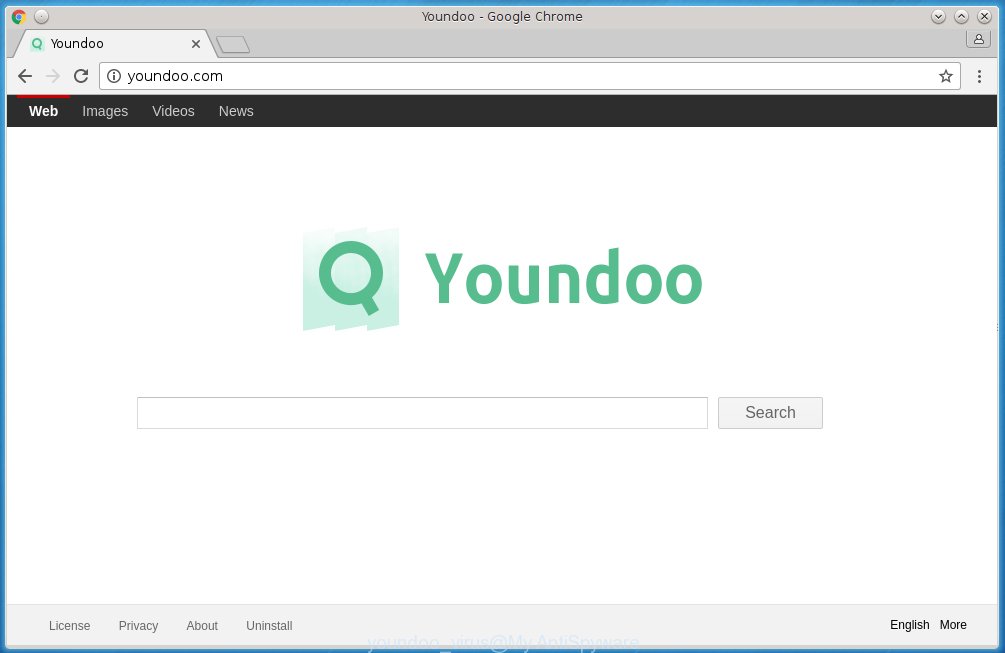This screenshot has width=1005, height=653.
Task: View site information icon in address bar
Action: [x=114, y=76]
